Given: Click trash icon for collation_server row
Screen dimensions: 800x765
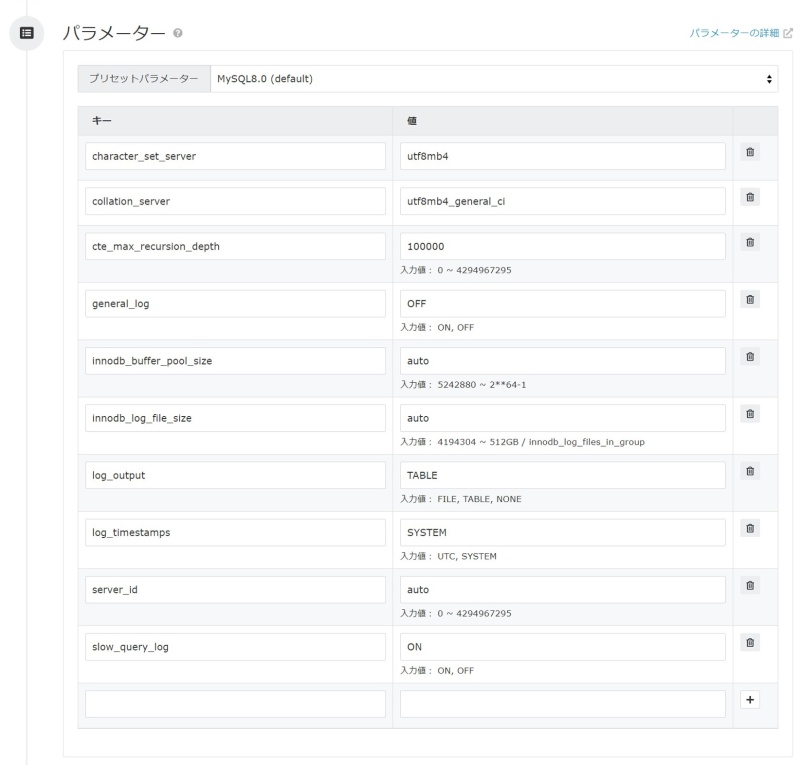Looking at the screenshot, I should [x=750, y=198].
